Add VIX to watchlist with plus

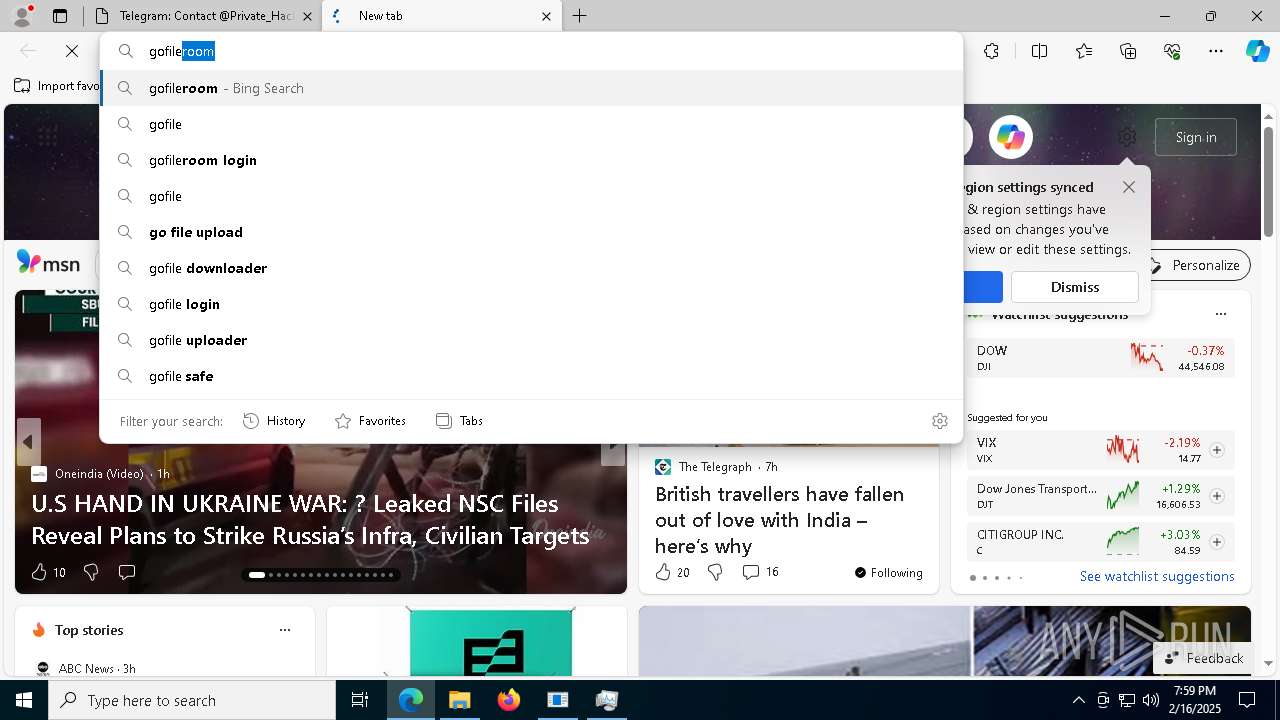[x=1217, y=450]
